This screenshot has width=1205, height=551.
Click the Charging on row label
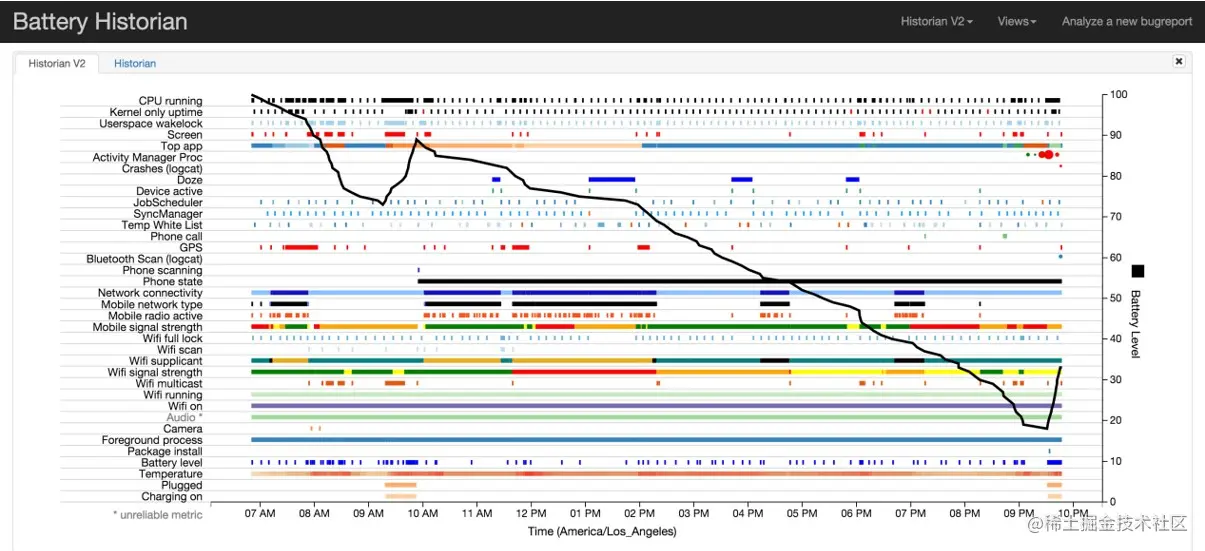coord(172,497)
